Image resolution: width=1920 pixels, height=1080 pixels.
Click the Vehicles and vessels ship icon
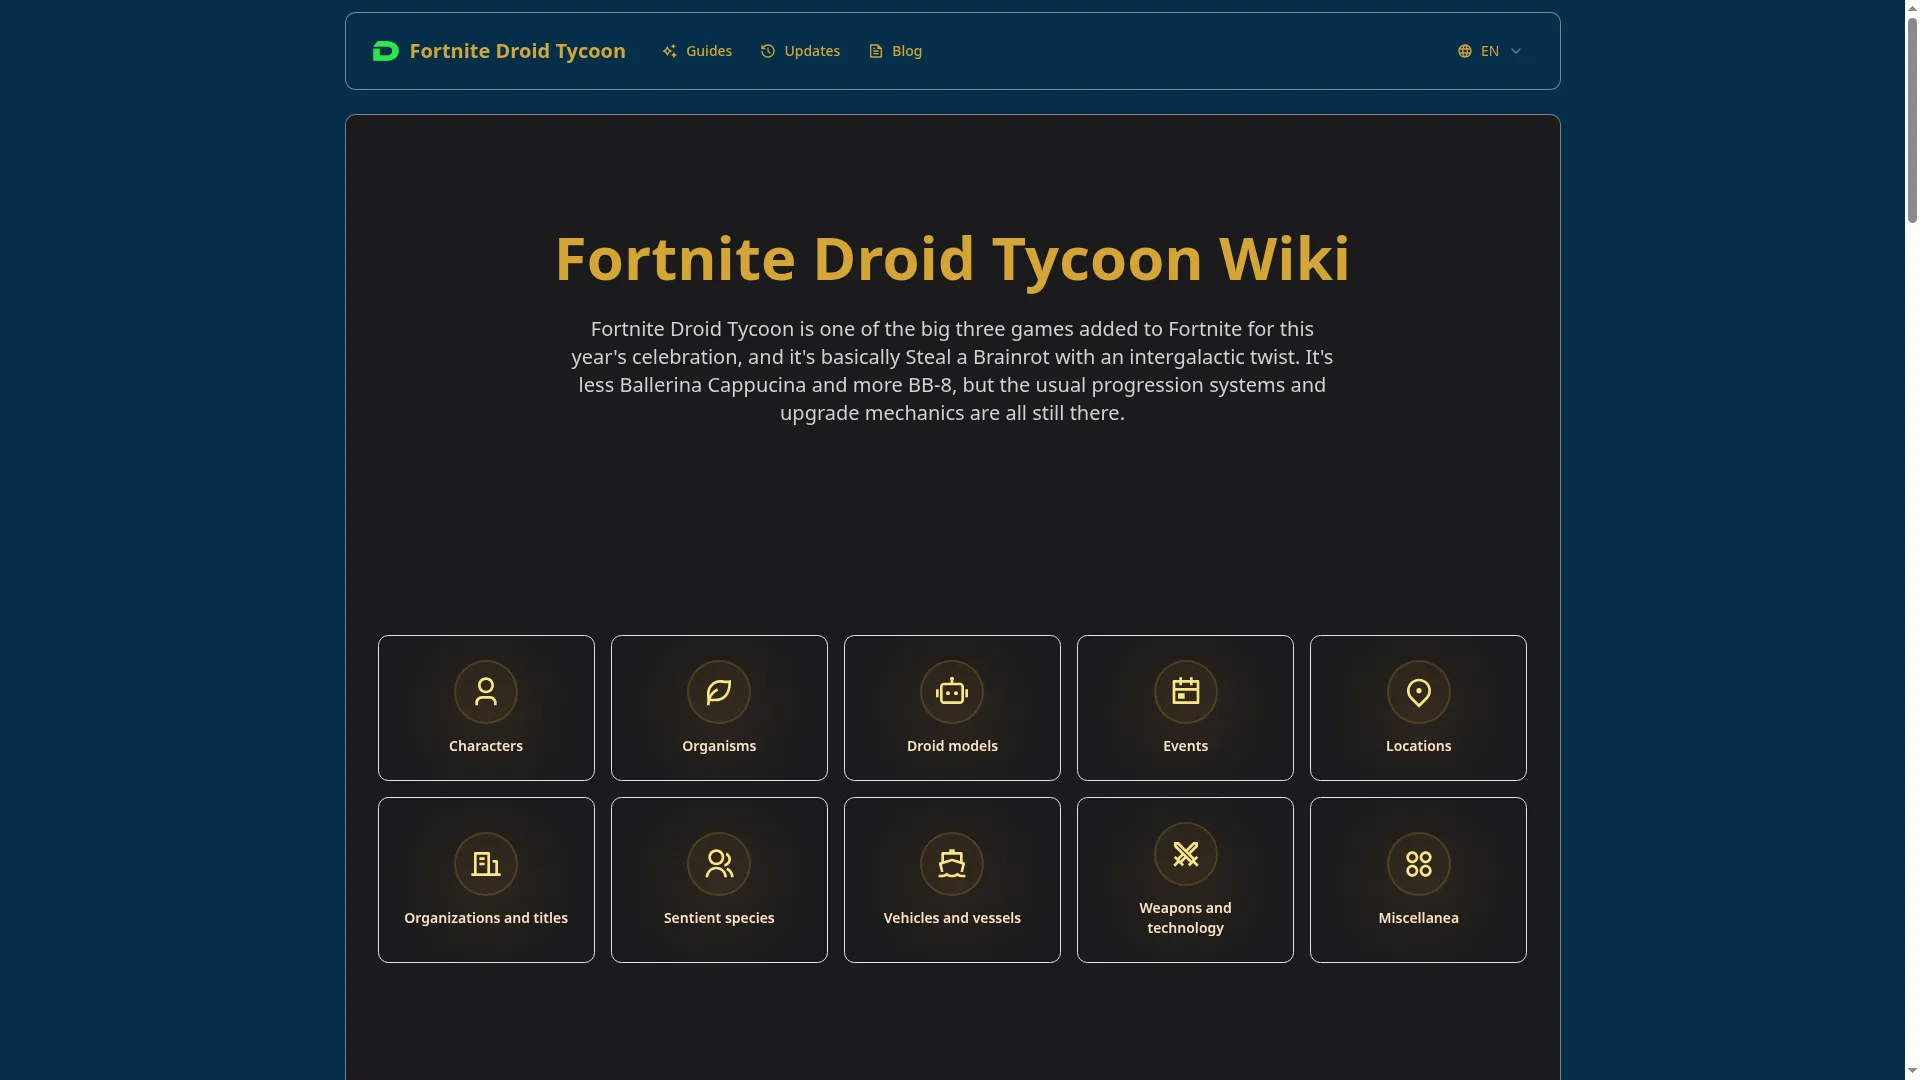(952, 864)
